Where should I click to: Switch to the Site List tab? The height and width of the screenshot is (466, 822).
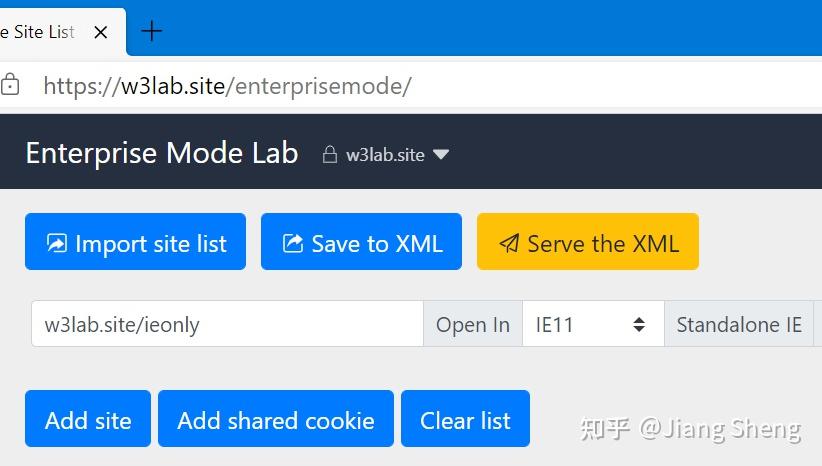coord(40,32)
